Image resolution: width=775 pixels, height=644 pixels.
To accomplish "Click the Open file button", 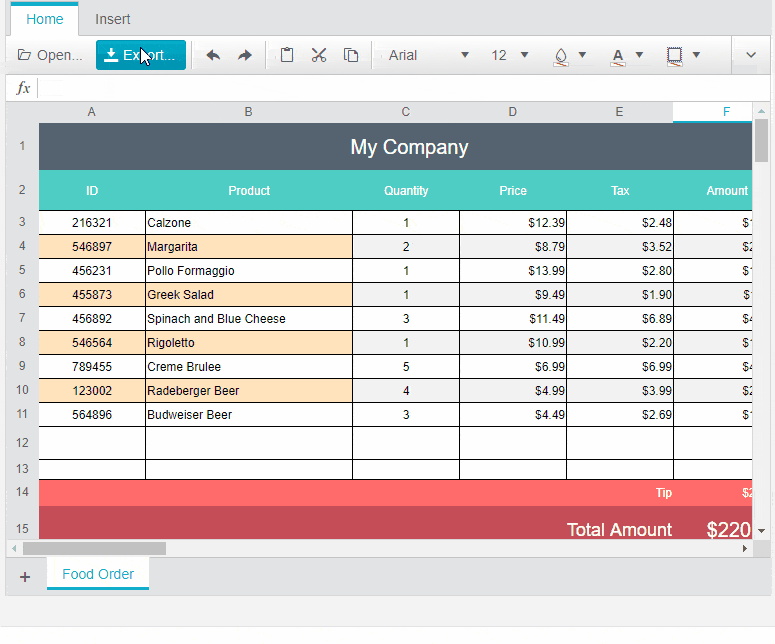I will 50,55.
